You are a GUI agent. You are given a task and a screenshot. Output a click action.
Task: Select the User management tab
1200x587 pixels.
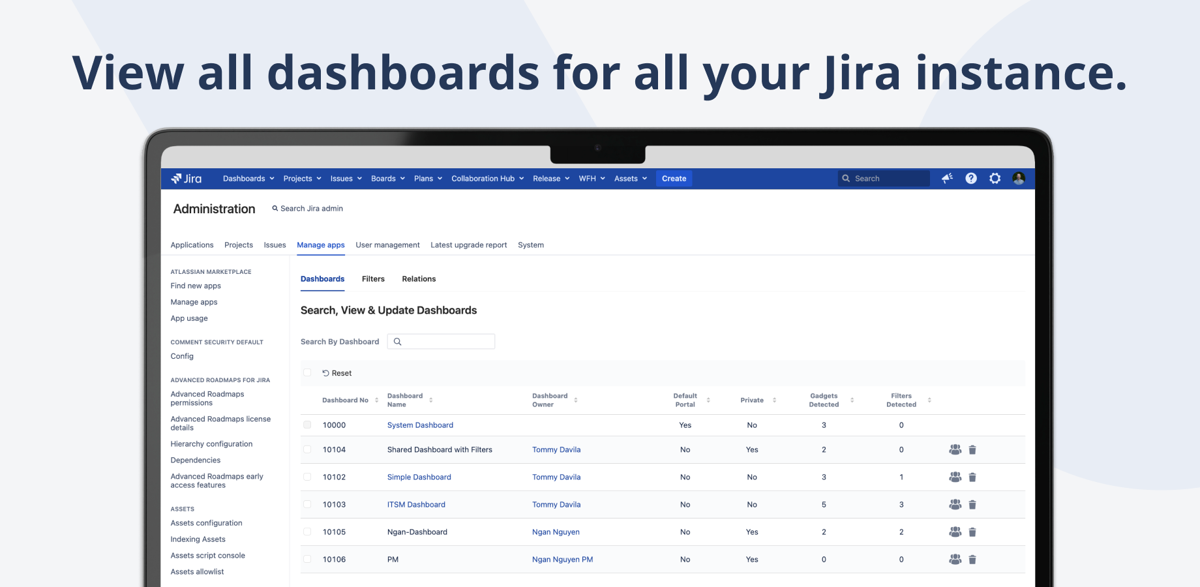coord(387,245)
